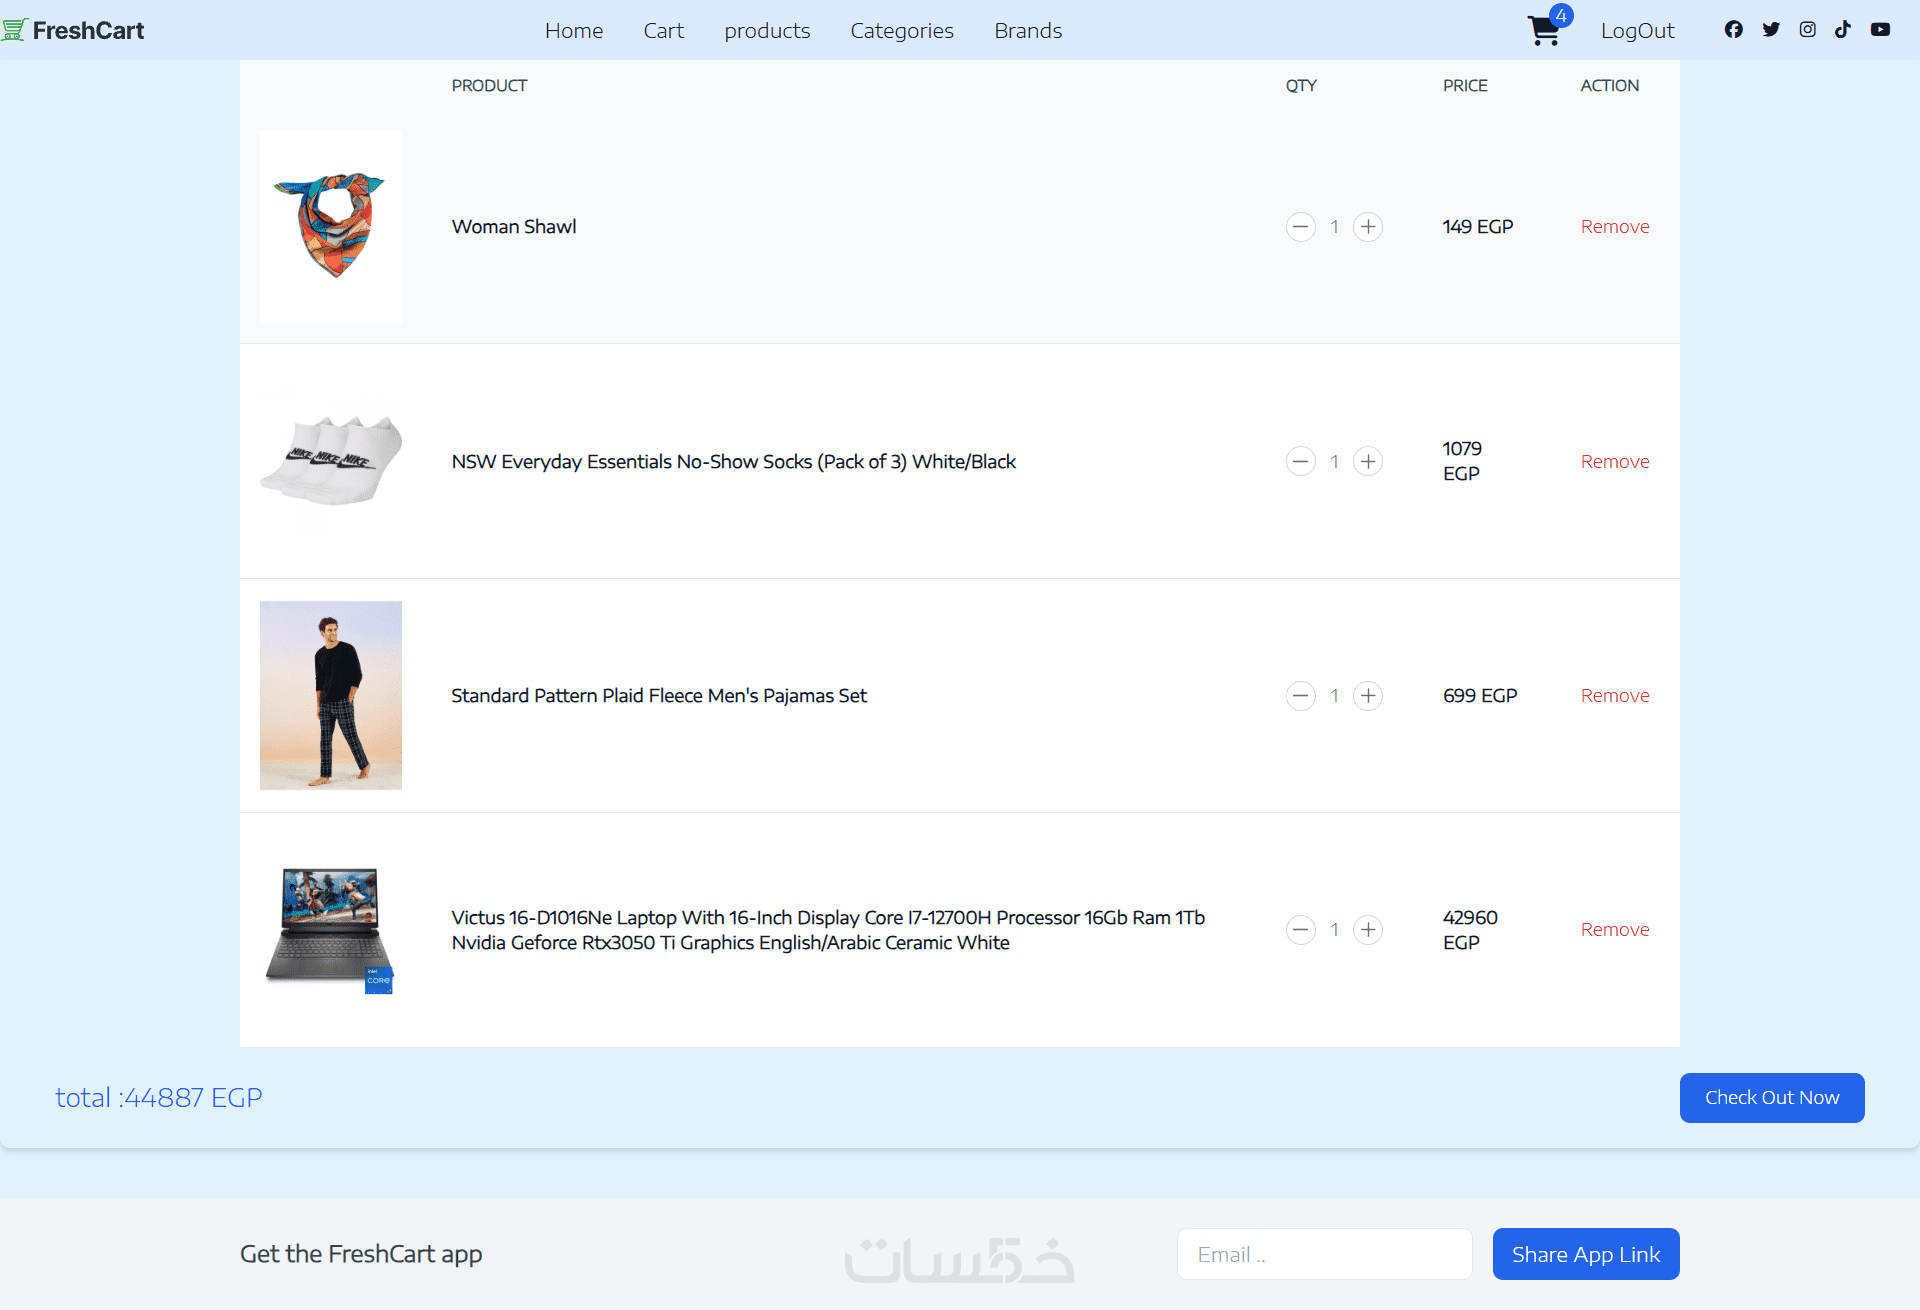Click the Victus laptop product thumbnail
1920x1310 pixels.
[330, 930]
